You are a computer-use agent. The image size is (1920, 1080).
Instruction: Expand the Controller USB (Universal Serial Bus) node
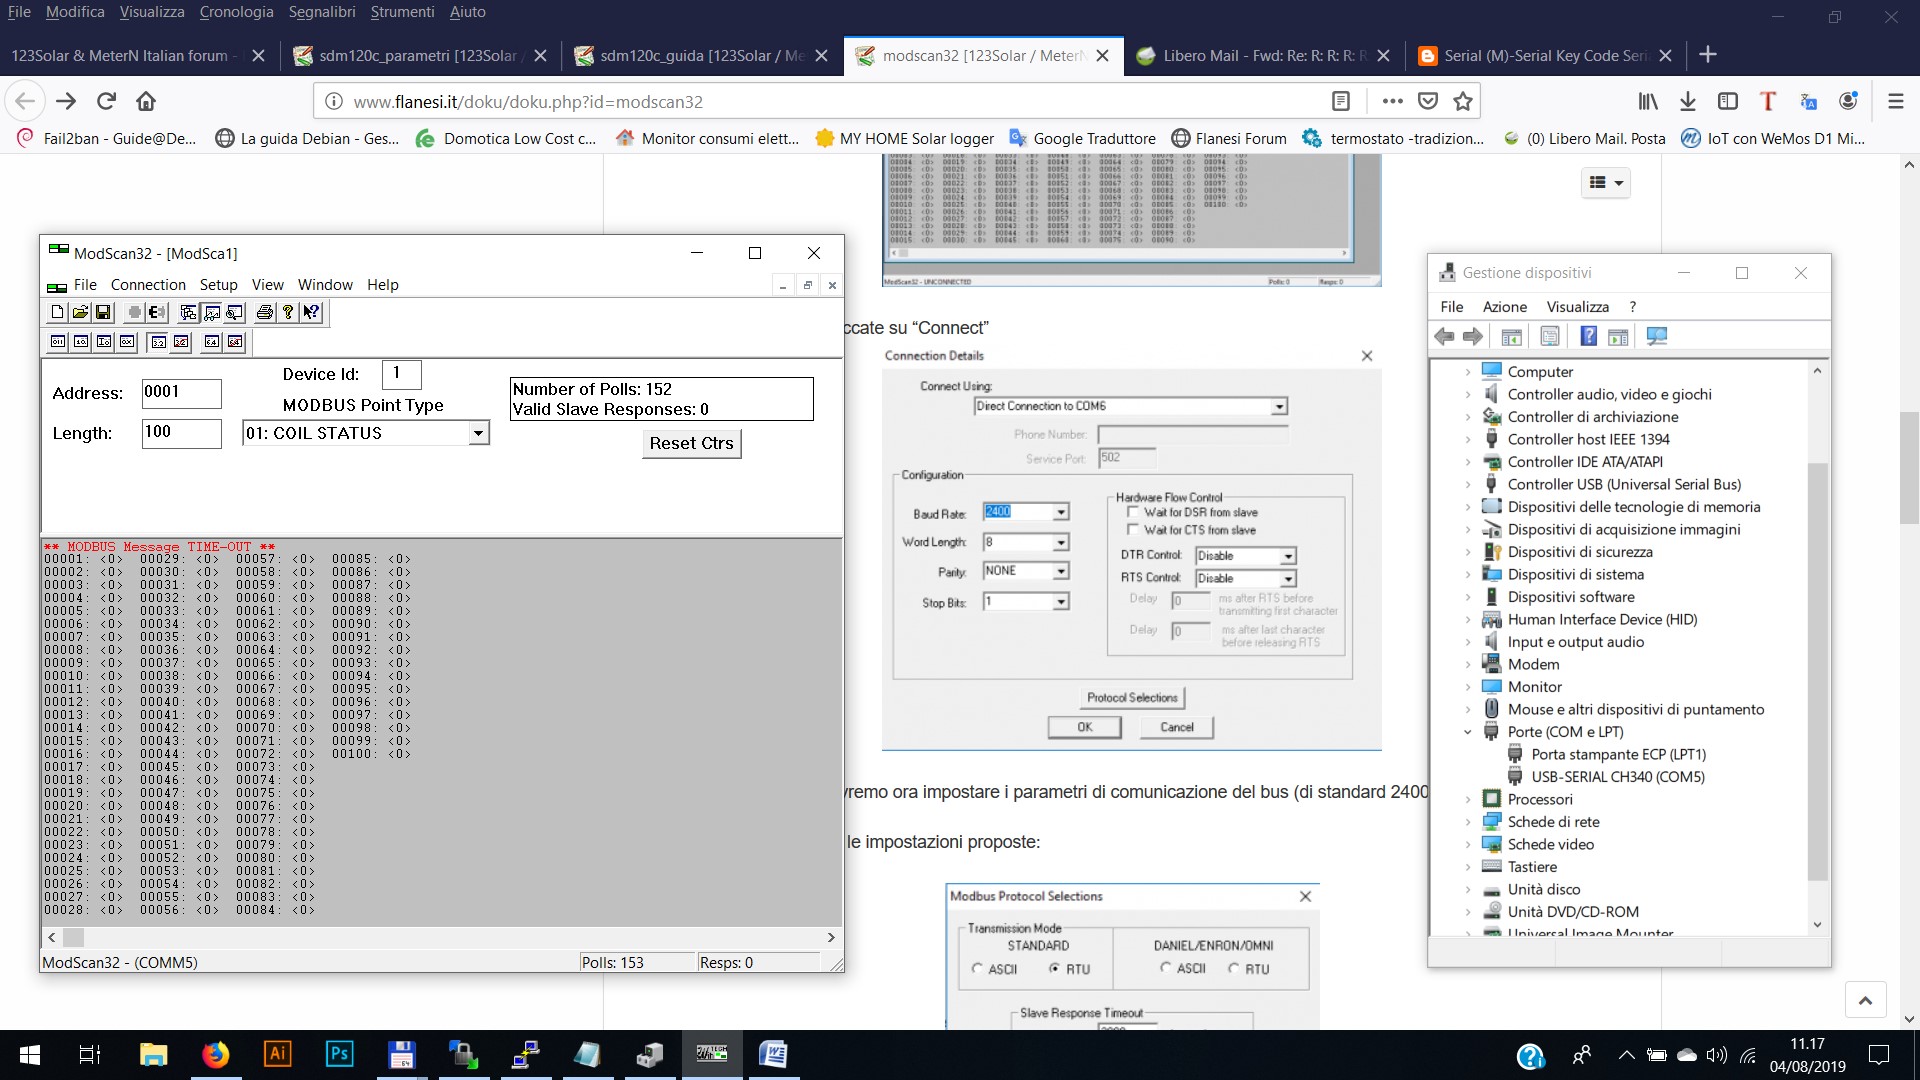[x=1468, y=485]
